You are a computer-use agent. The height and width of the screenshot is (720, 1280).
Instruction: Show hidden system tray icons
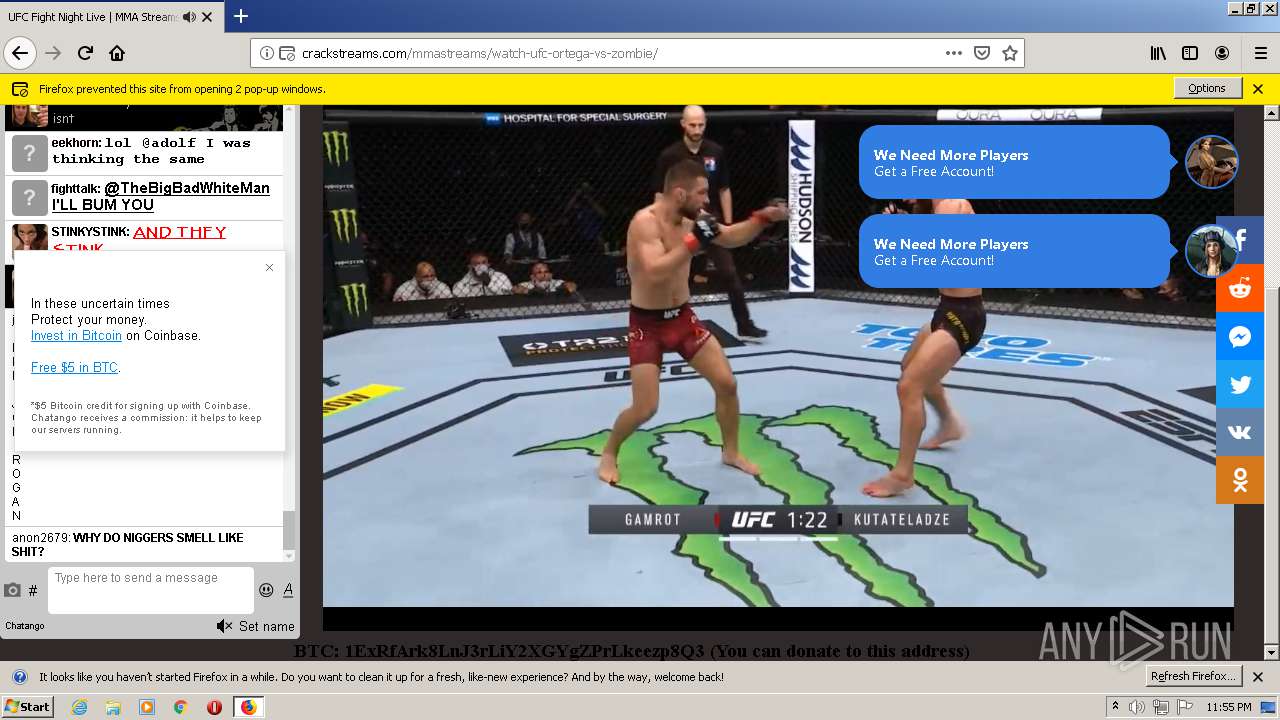click(1115, 707)
